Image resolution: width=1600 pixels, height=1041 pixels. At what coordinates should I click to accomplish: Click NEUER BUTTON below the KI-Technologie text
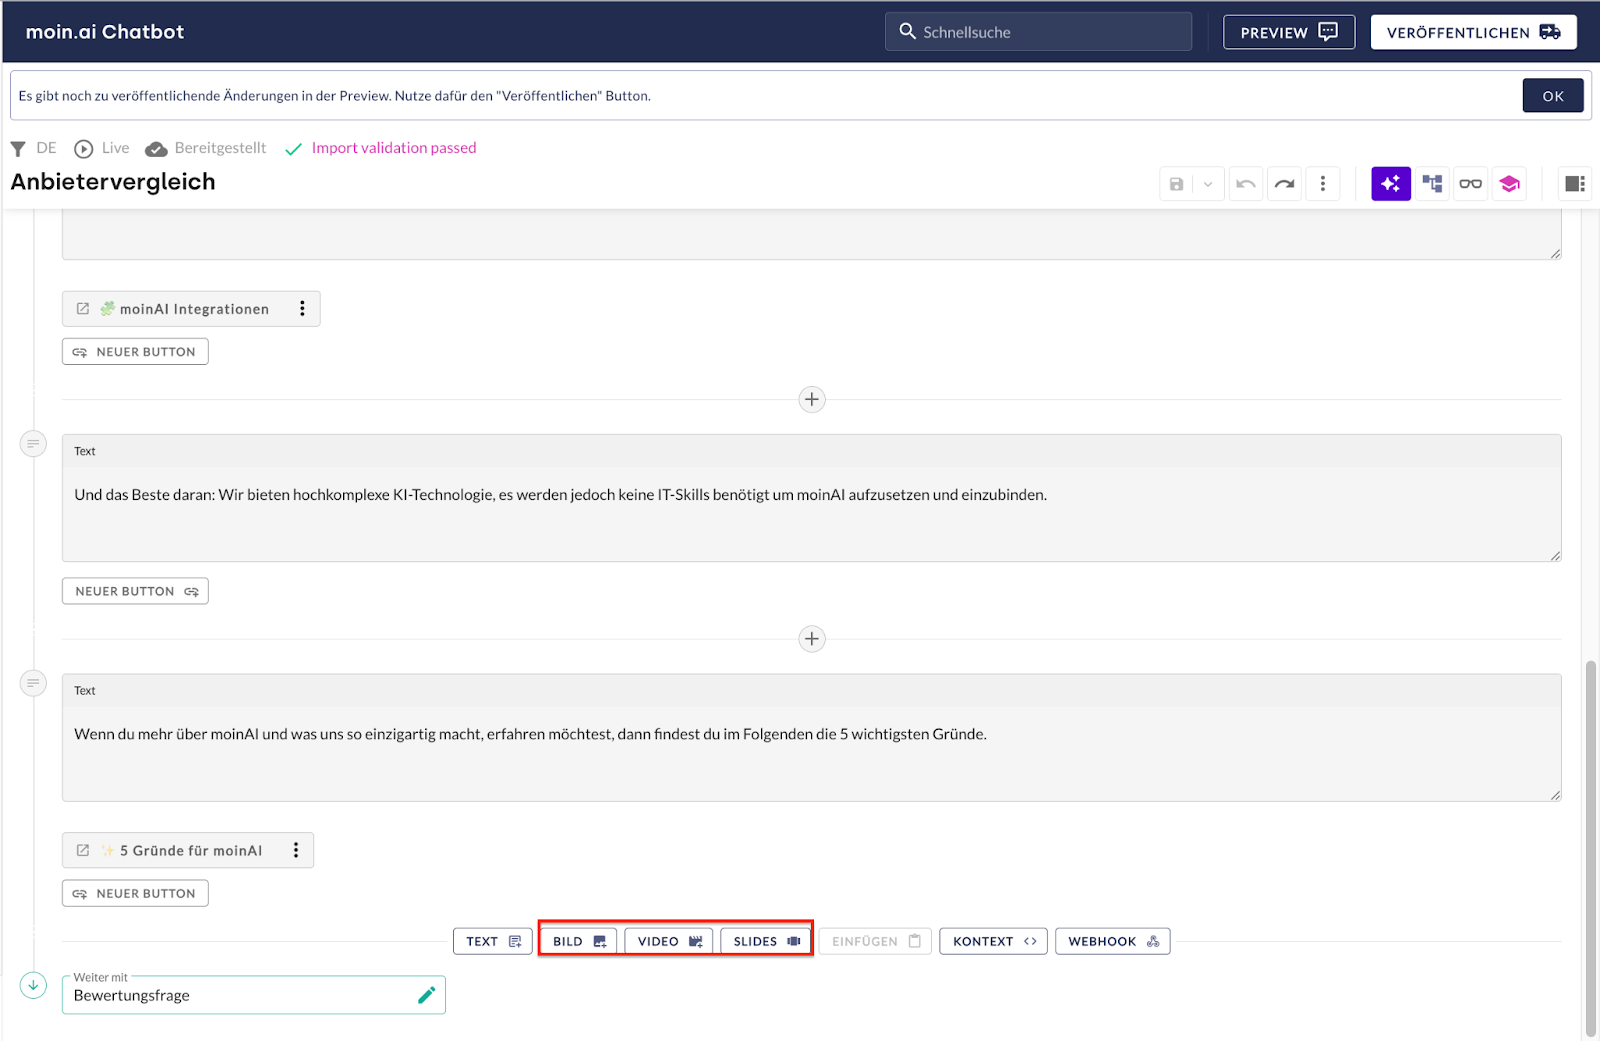click(x=135, y=591)
